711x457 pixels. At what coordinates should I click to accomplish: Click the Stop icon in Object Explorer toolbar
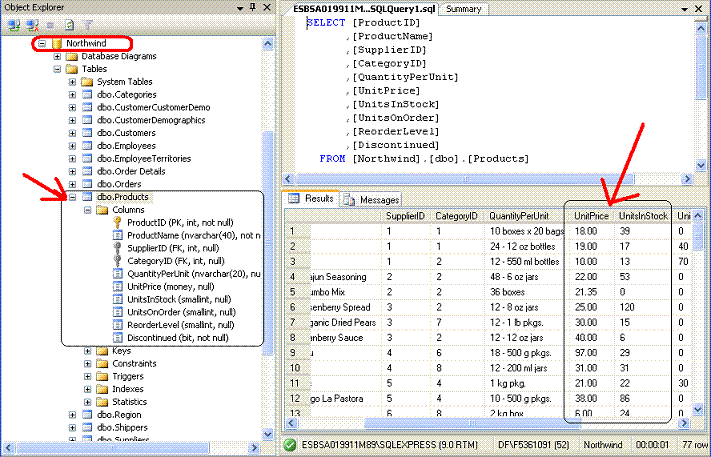coord(51,25)
